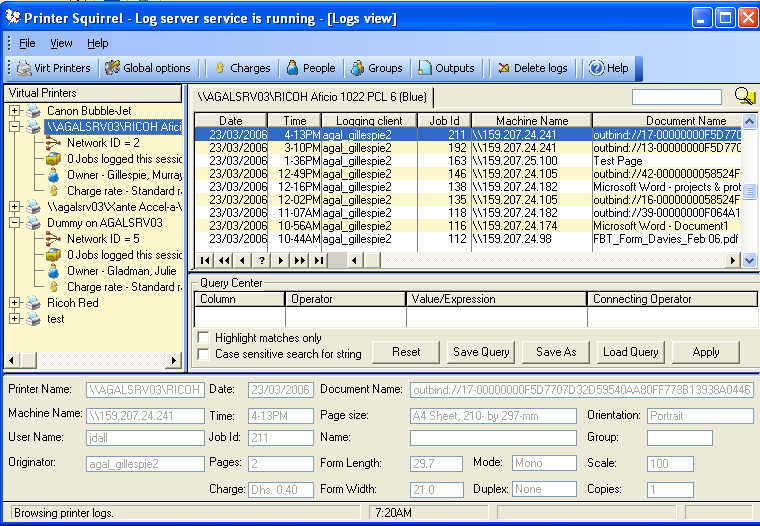Open the toolbar Help button
The height and width of the screenshot is (526, 760).
[x=608, y=68]
